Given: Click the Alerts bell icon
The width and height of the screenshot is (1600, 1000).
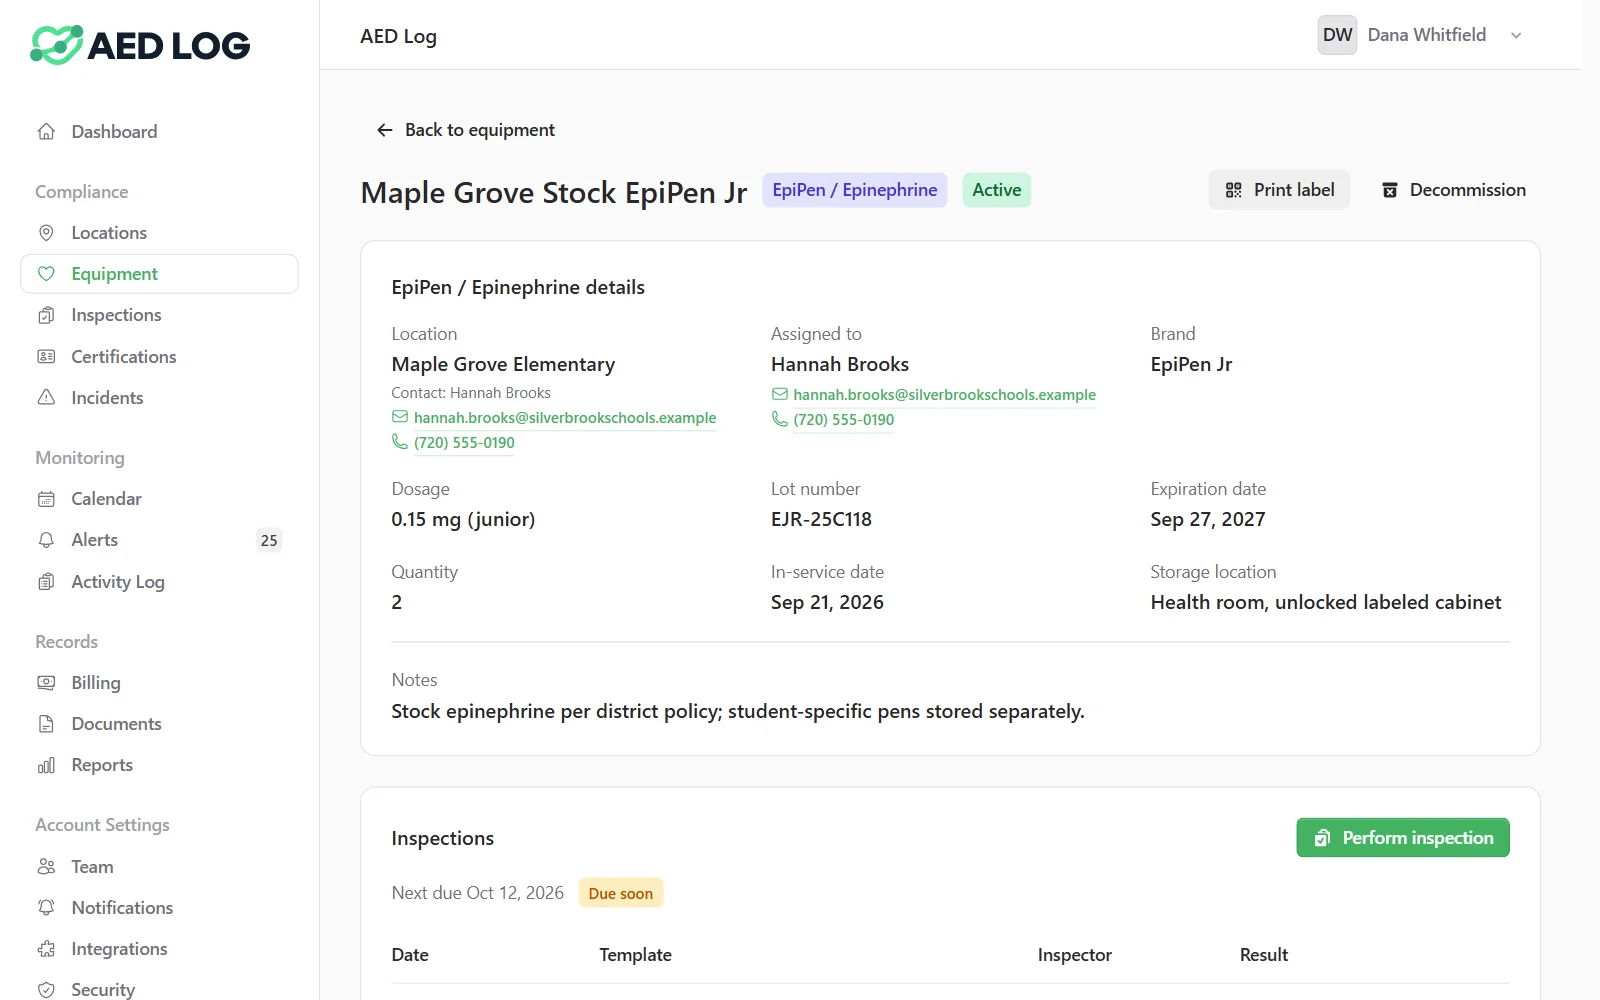Looking at the screenshot, I should pyautogui.click(x=46, y=540).
